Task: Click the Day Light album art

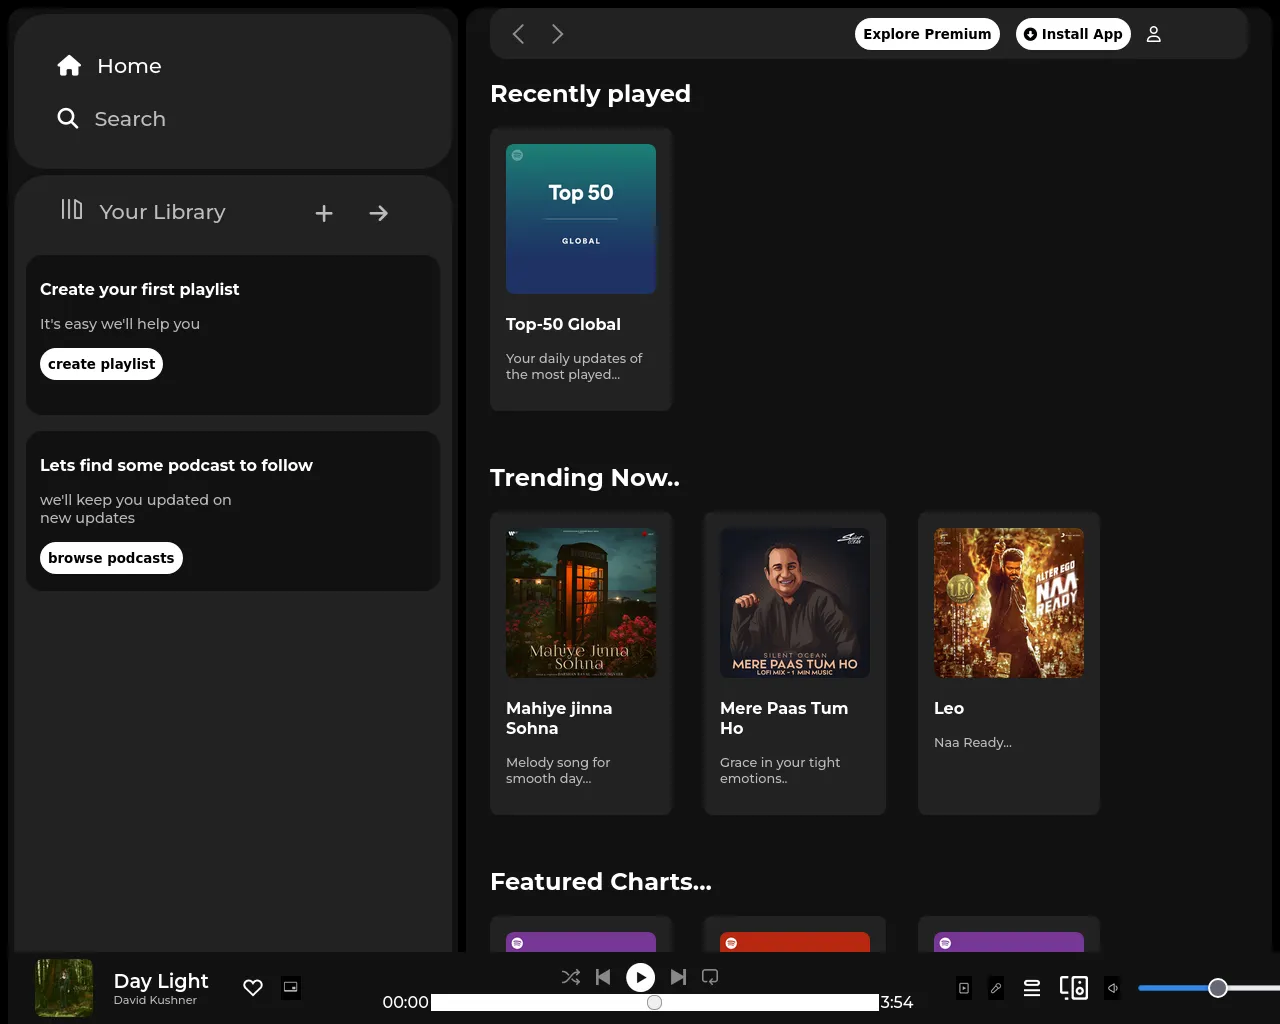Action: [64, 988]
